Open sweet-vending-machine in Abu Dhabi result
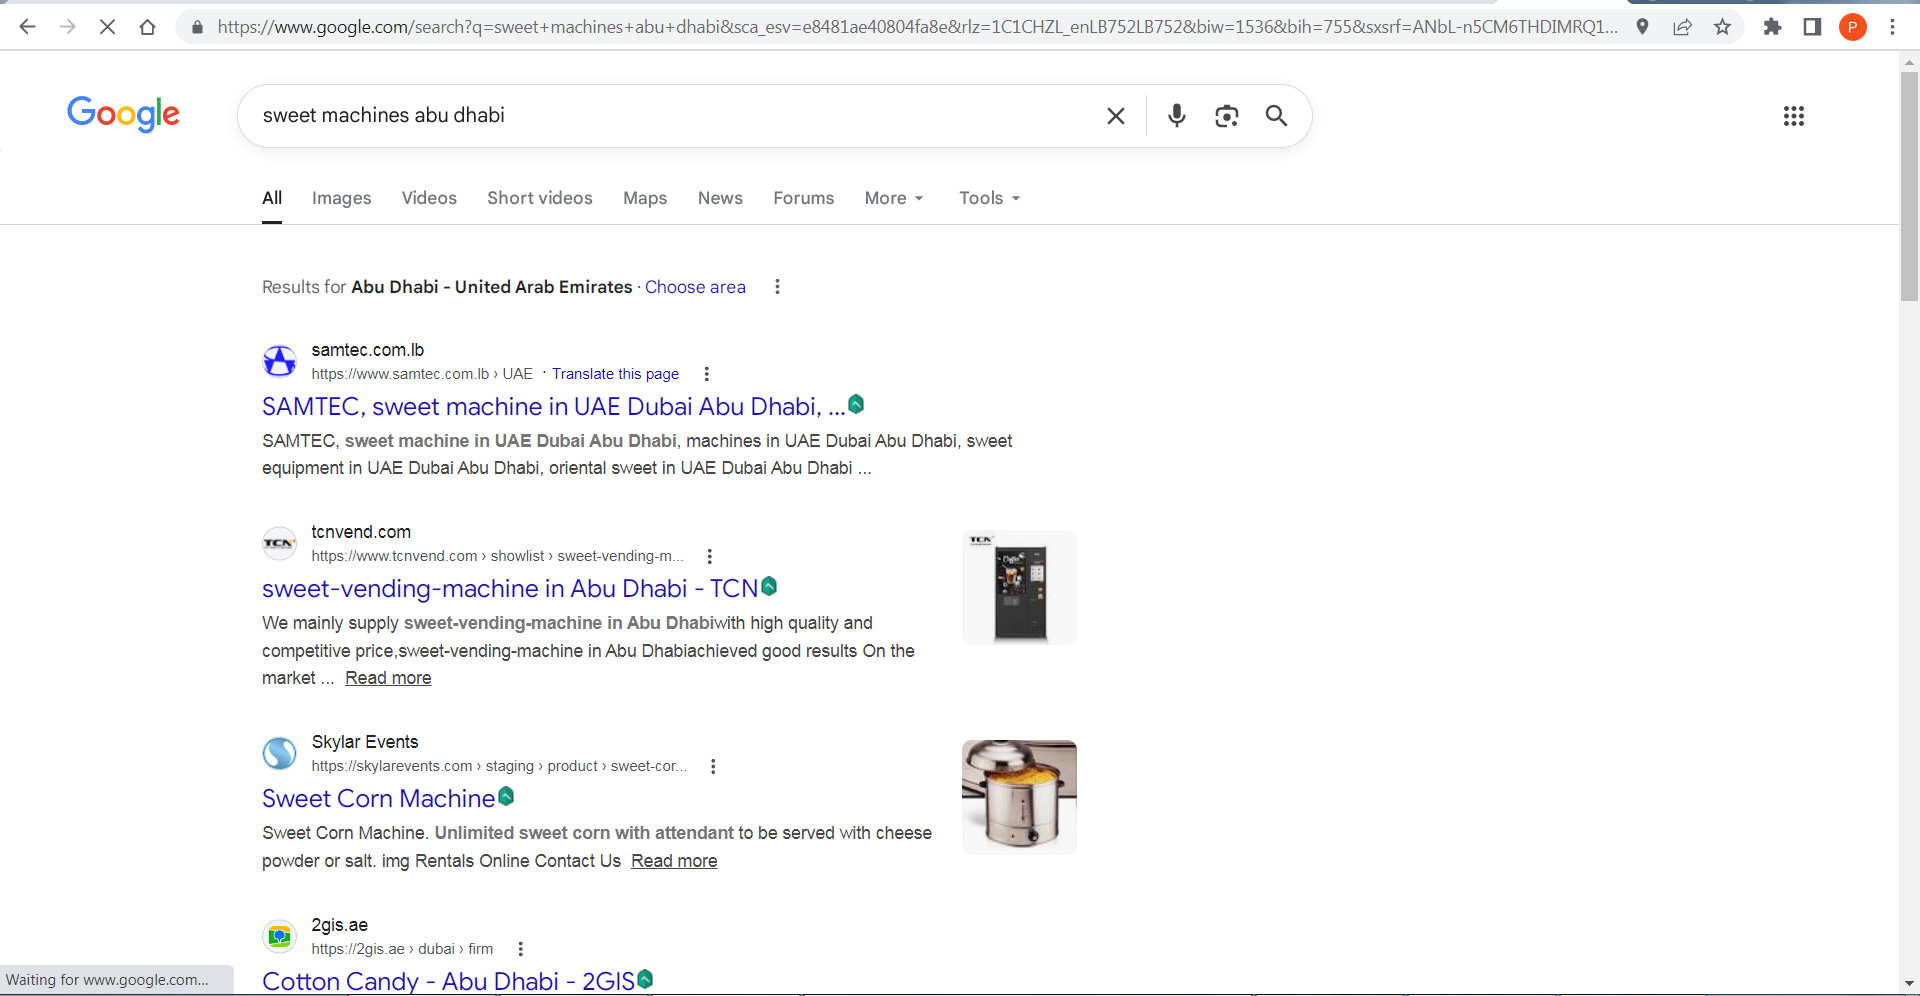Screen dimensions: 1920x996 coord(510,589)
